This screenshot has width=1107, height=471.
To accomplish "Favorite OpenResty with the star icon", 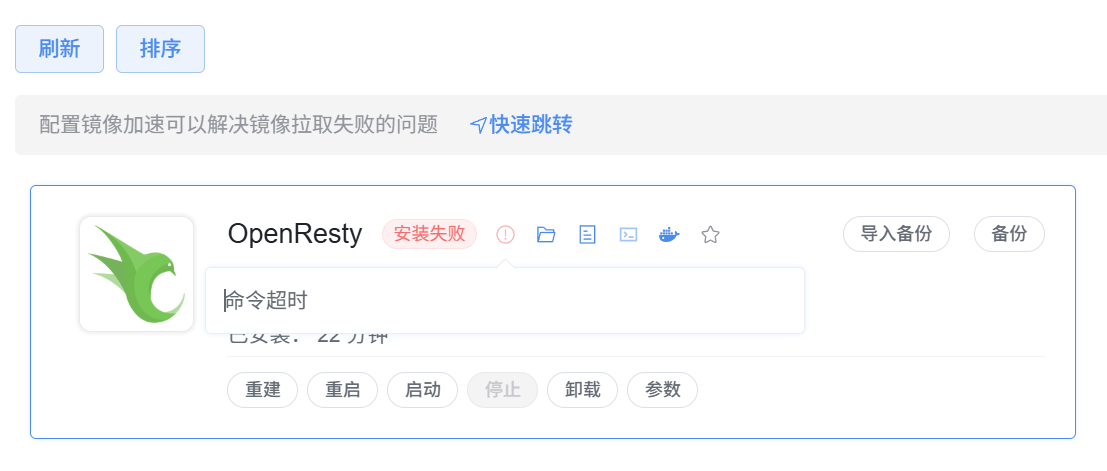I will 710,235.
